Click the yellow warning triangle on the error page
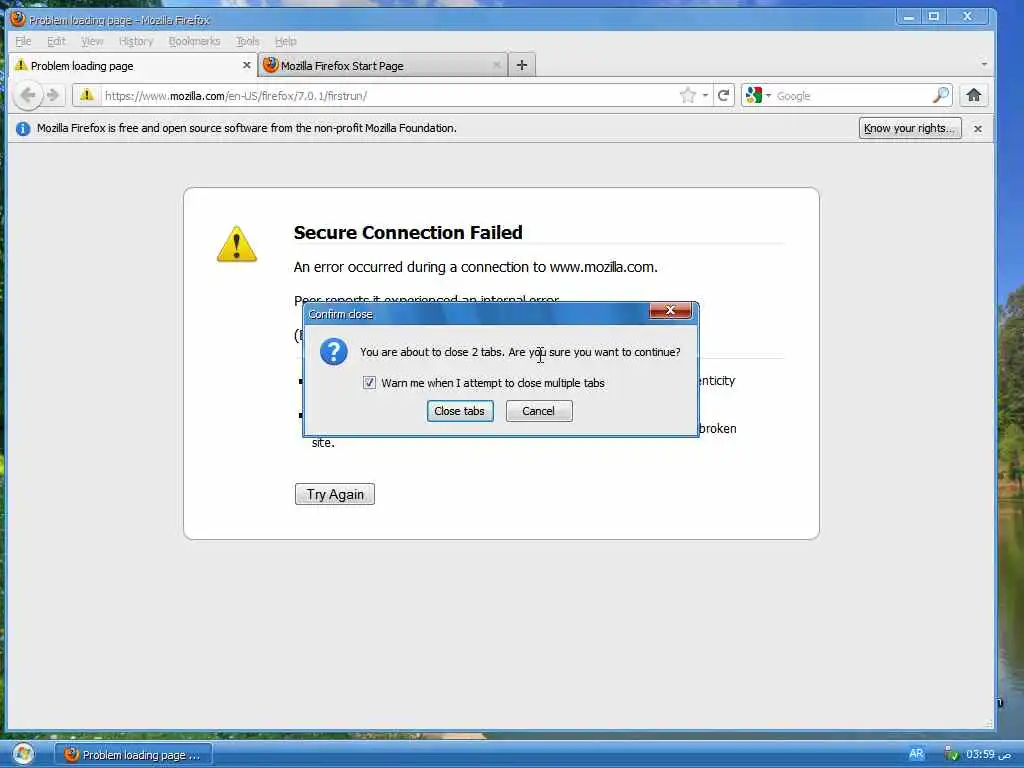The image size is (1024, 768). (x=236, y=244)
